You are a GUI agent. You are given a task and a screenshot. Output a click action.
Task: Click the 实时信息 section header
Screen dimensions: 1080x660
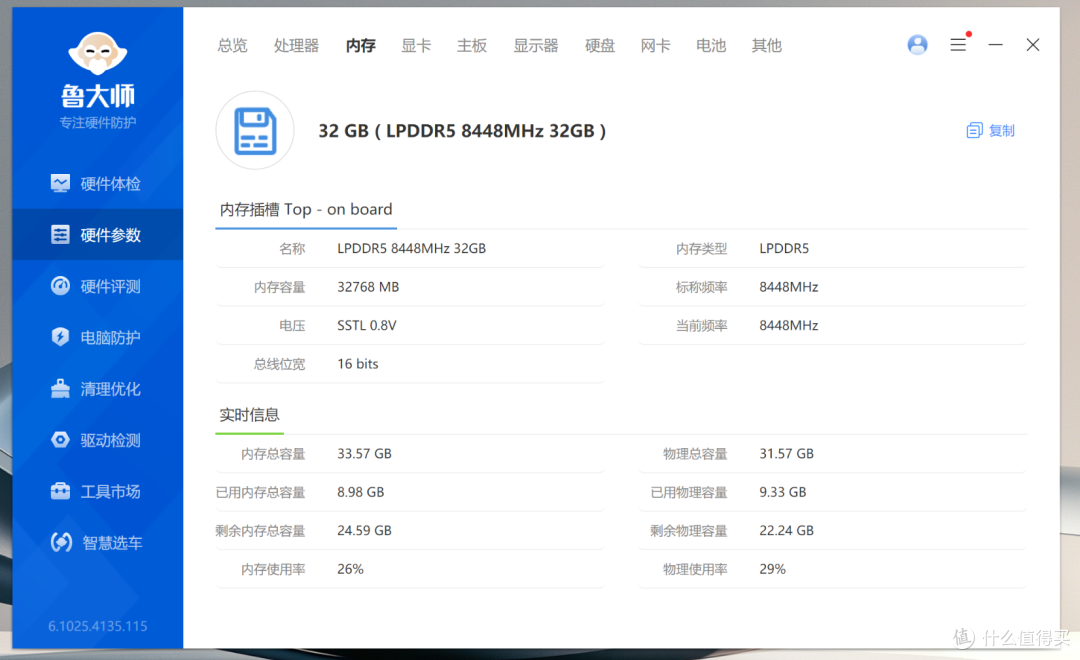[249, 415]
